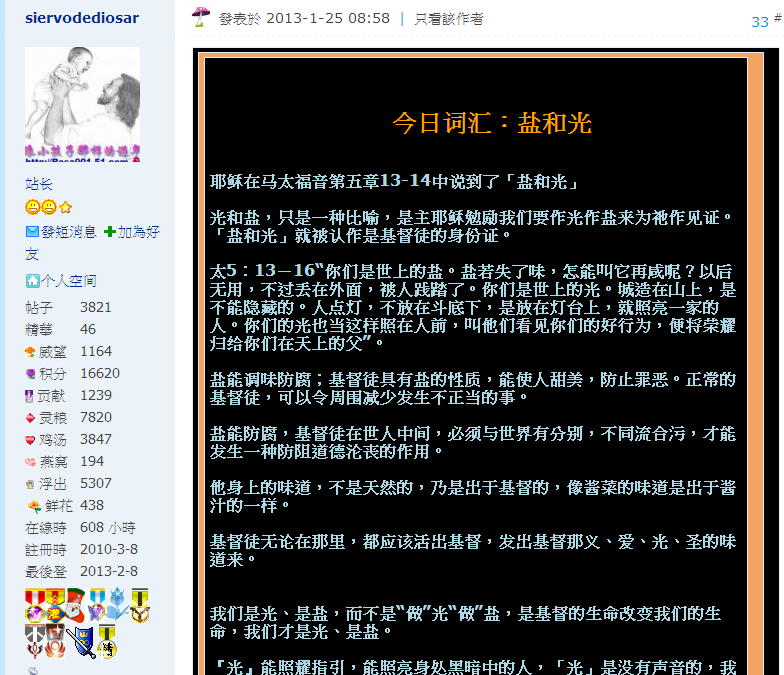The width and height of the screenshot is (784, 675).
Task: Click the envelope icon for short message
Action: pyautogui.click(x=32, y=232)
